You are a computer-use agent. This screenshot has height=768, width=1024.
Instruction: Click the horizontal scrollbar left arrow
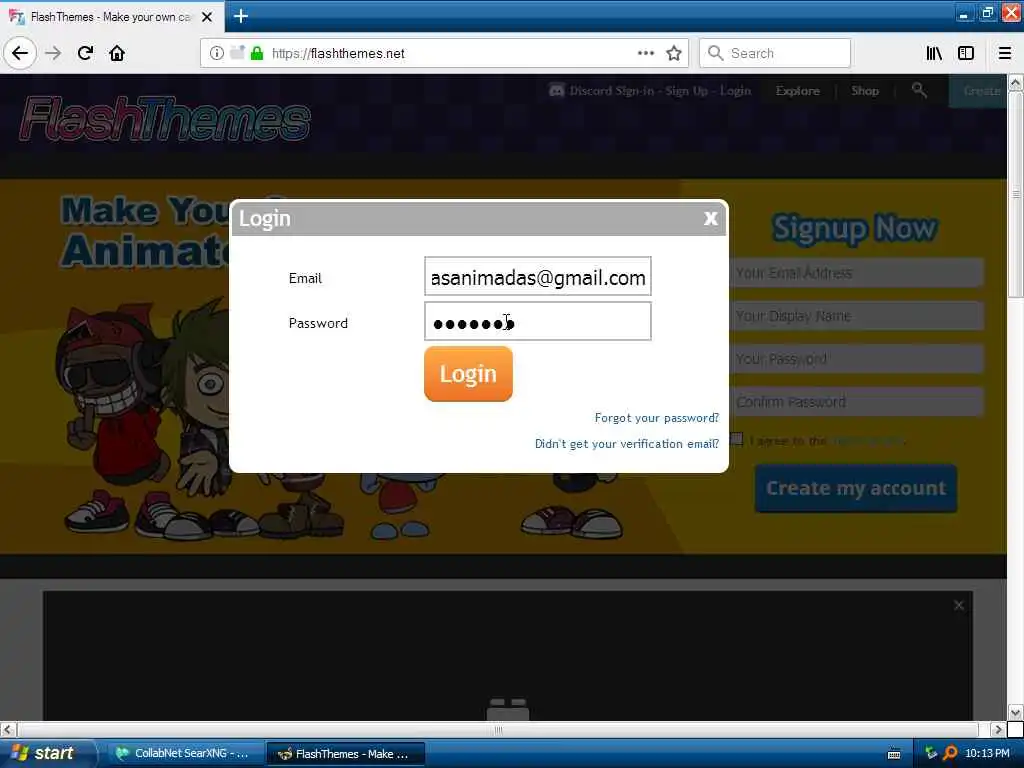point(7,729)
